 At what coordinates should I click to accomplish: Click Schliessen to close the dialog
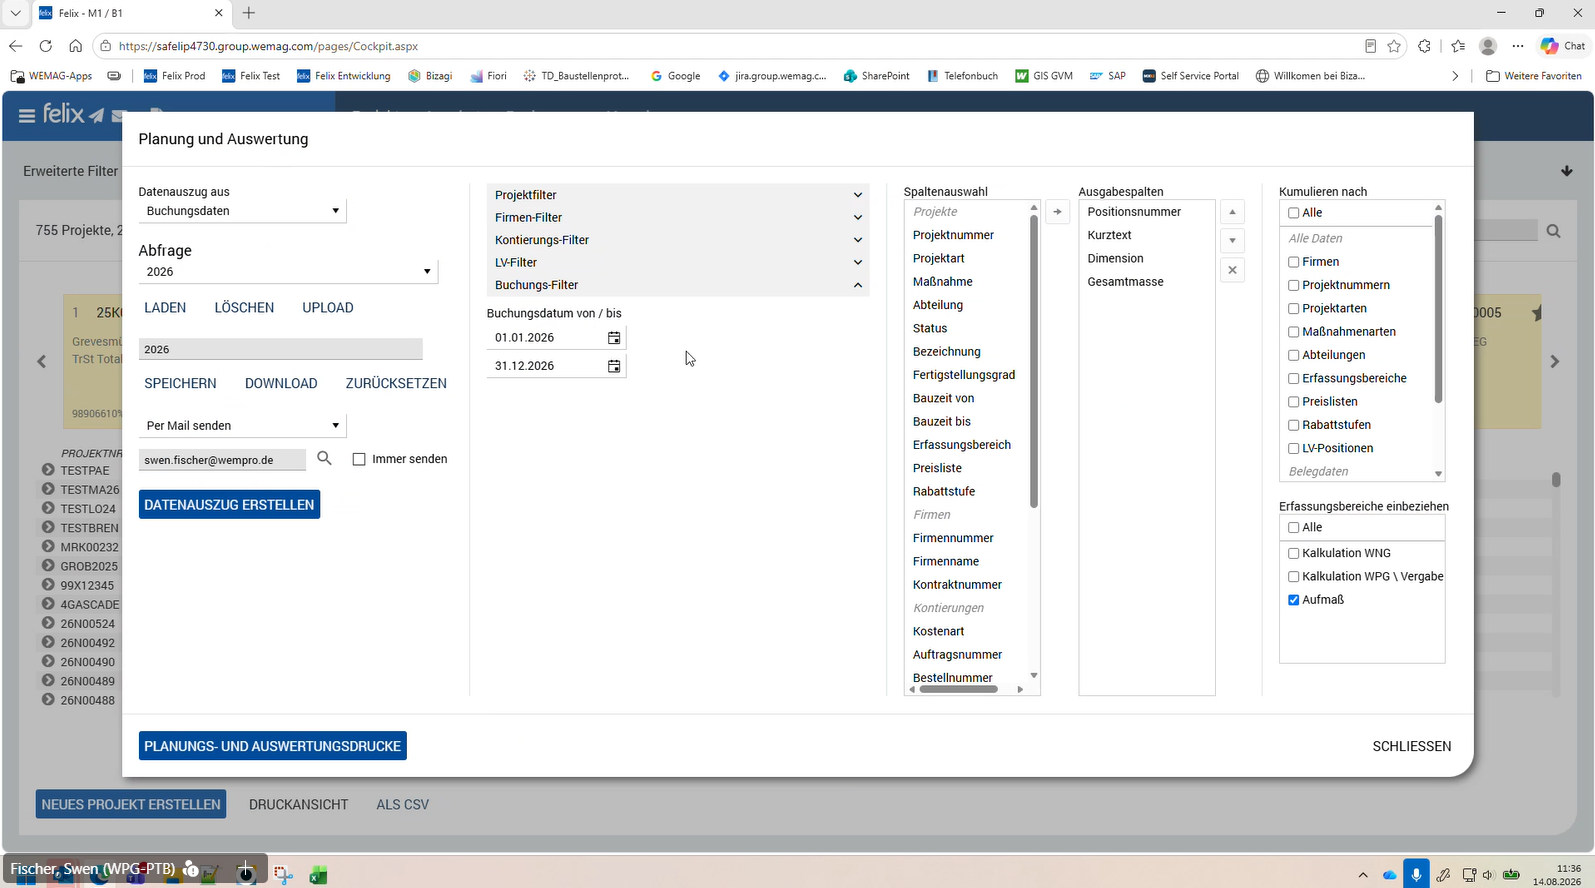[x=1411, y=746]
